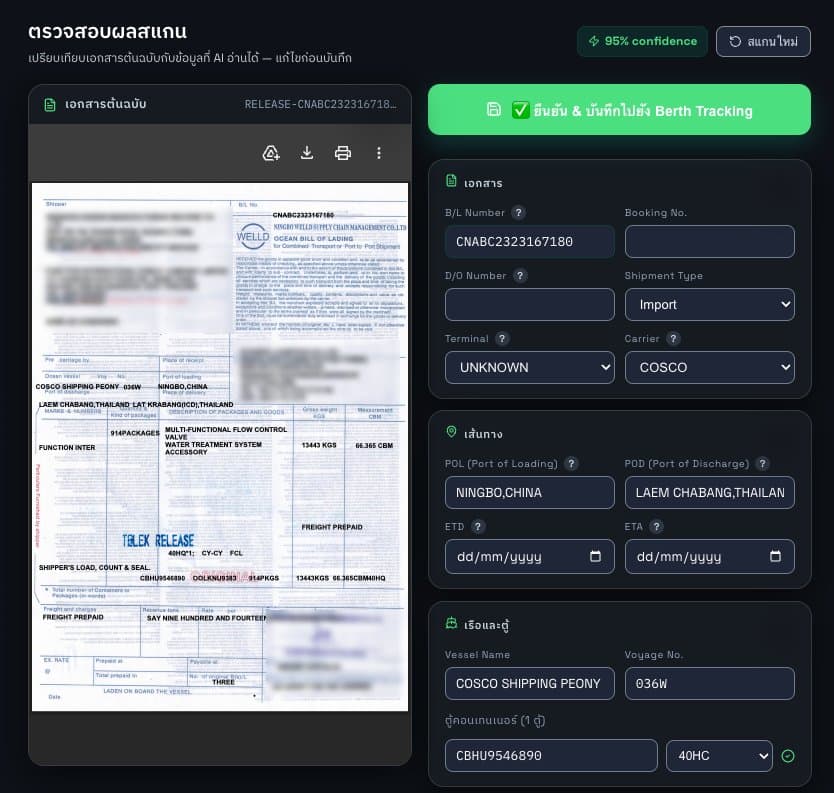Screen dimensions: 834x793
Task: Click the help icon beside ETD
Action: [478, 527]
